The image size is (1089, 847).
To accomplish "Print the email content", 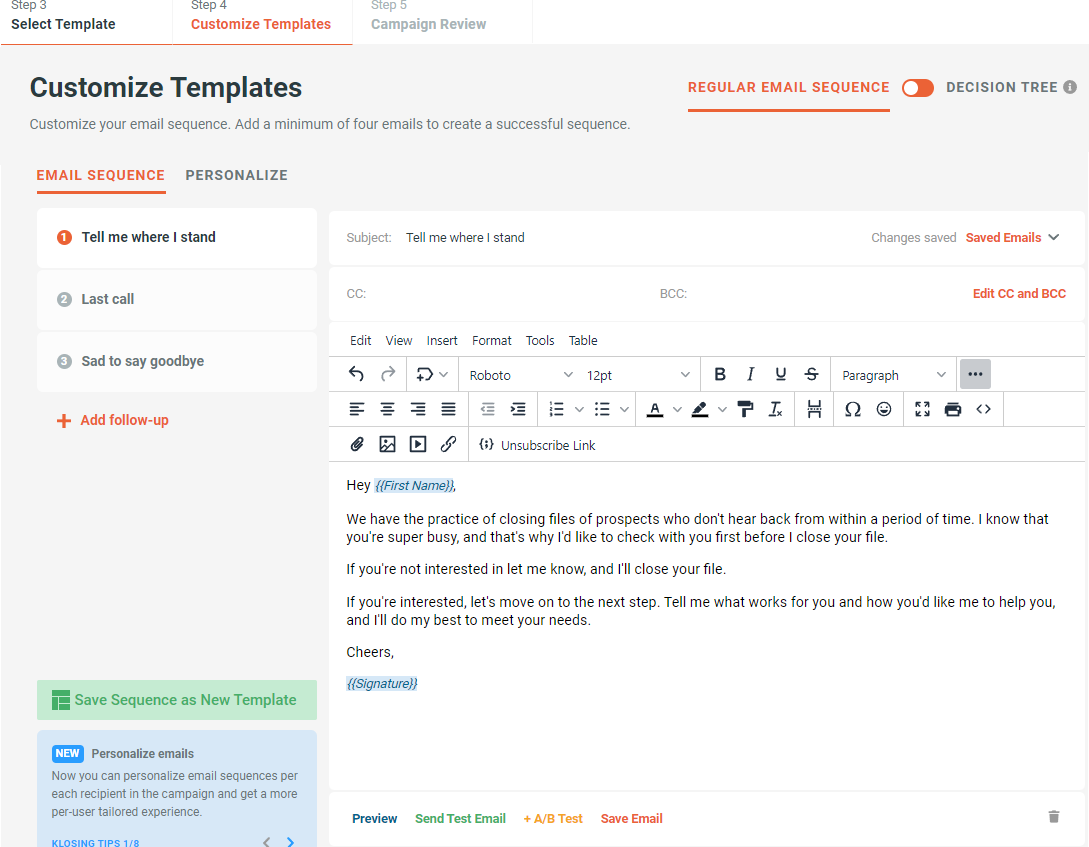I will pos(953,410).
